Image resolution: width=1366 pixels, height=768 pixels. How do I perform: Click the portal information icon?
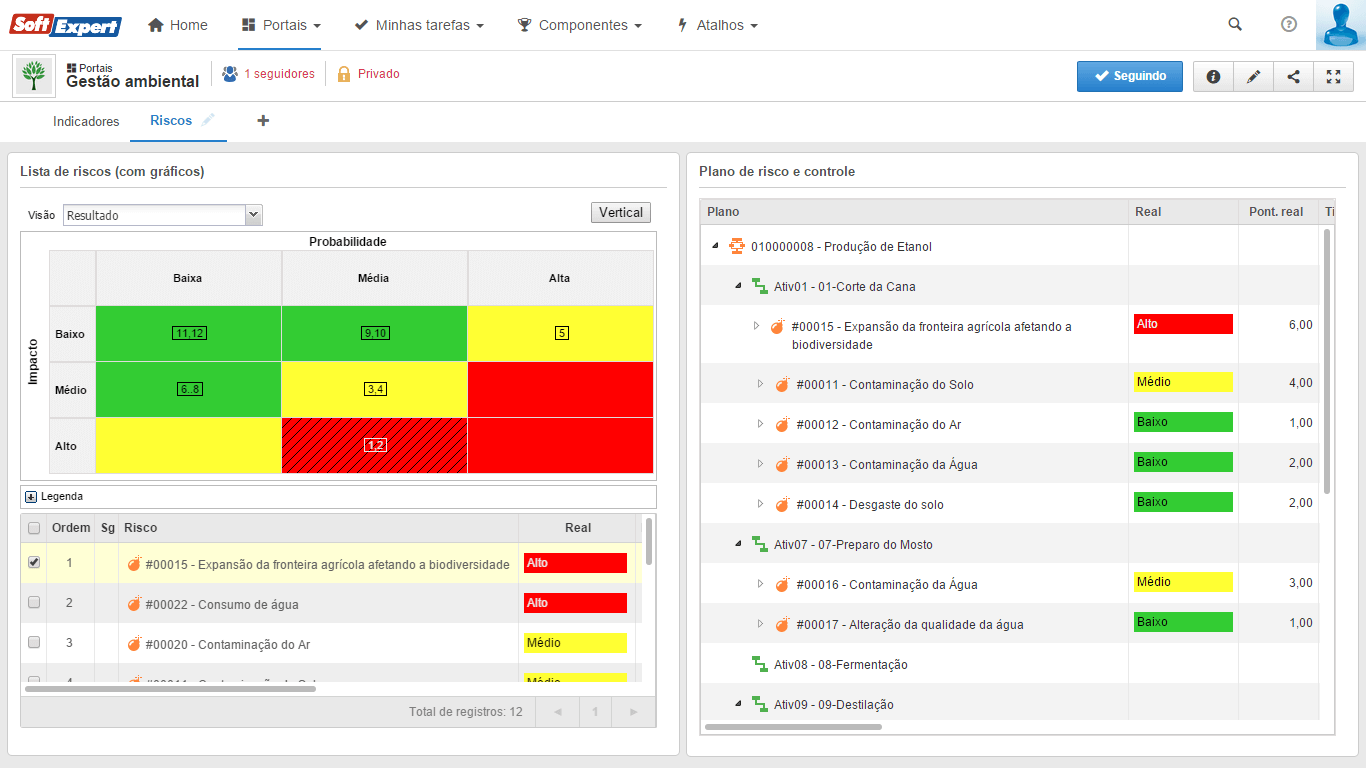pos(1213,76)
